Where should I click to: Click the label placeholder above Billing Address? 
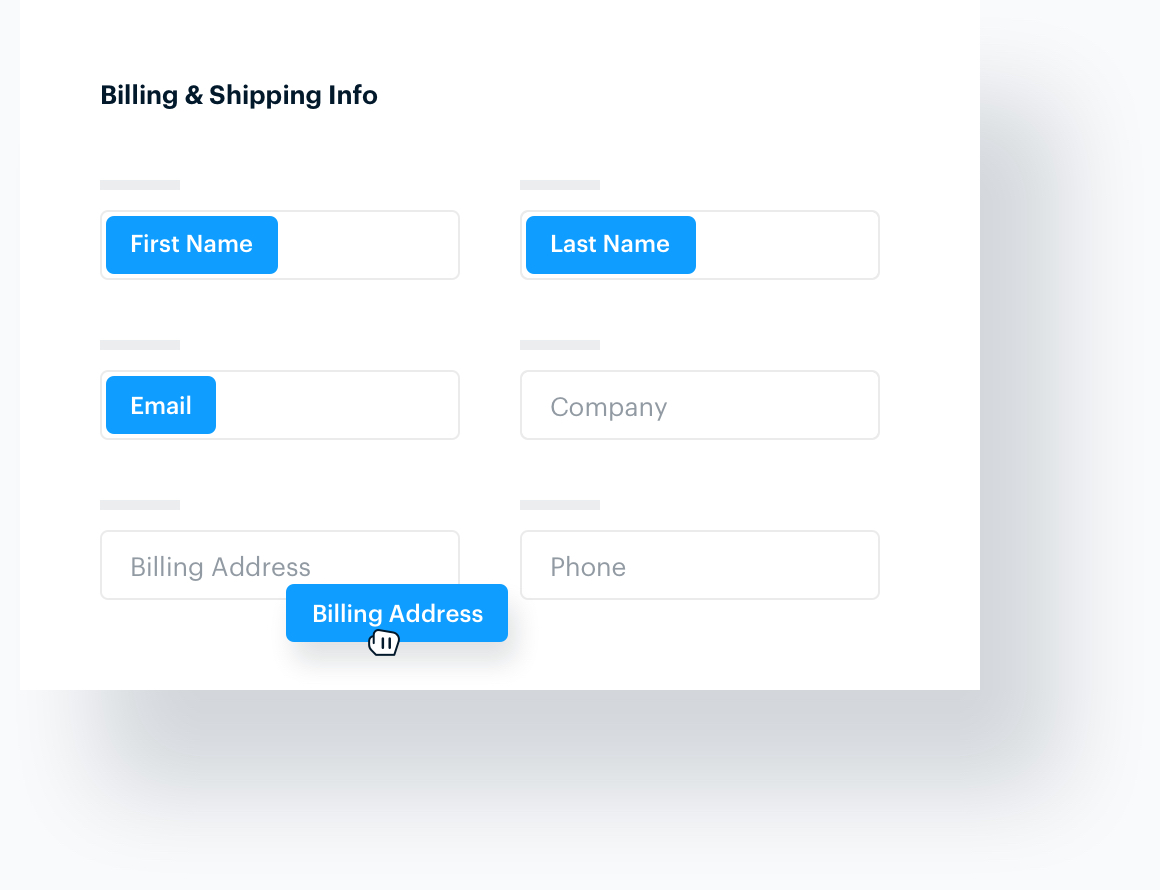140,504
